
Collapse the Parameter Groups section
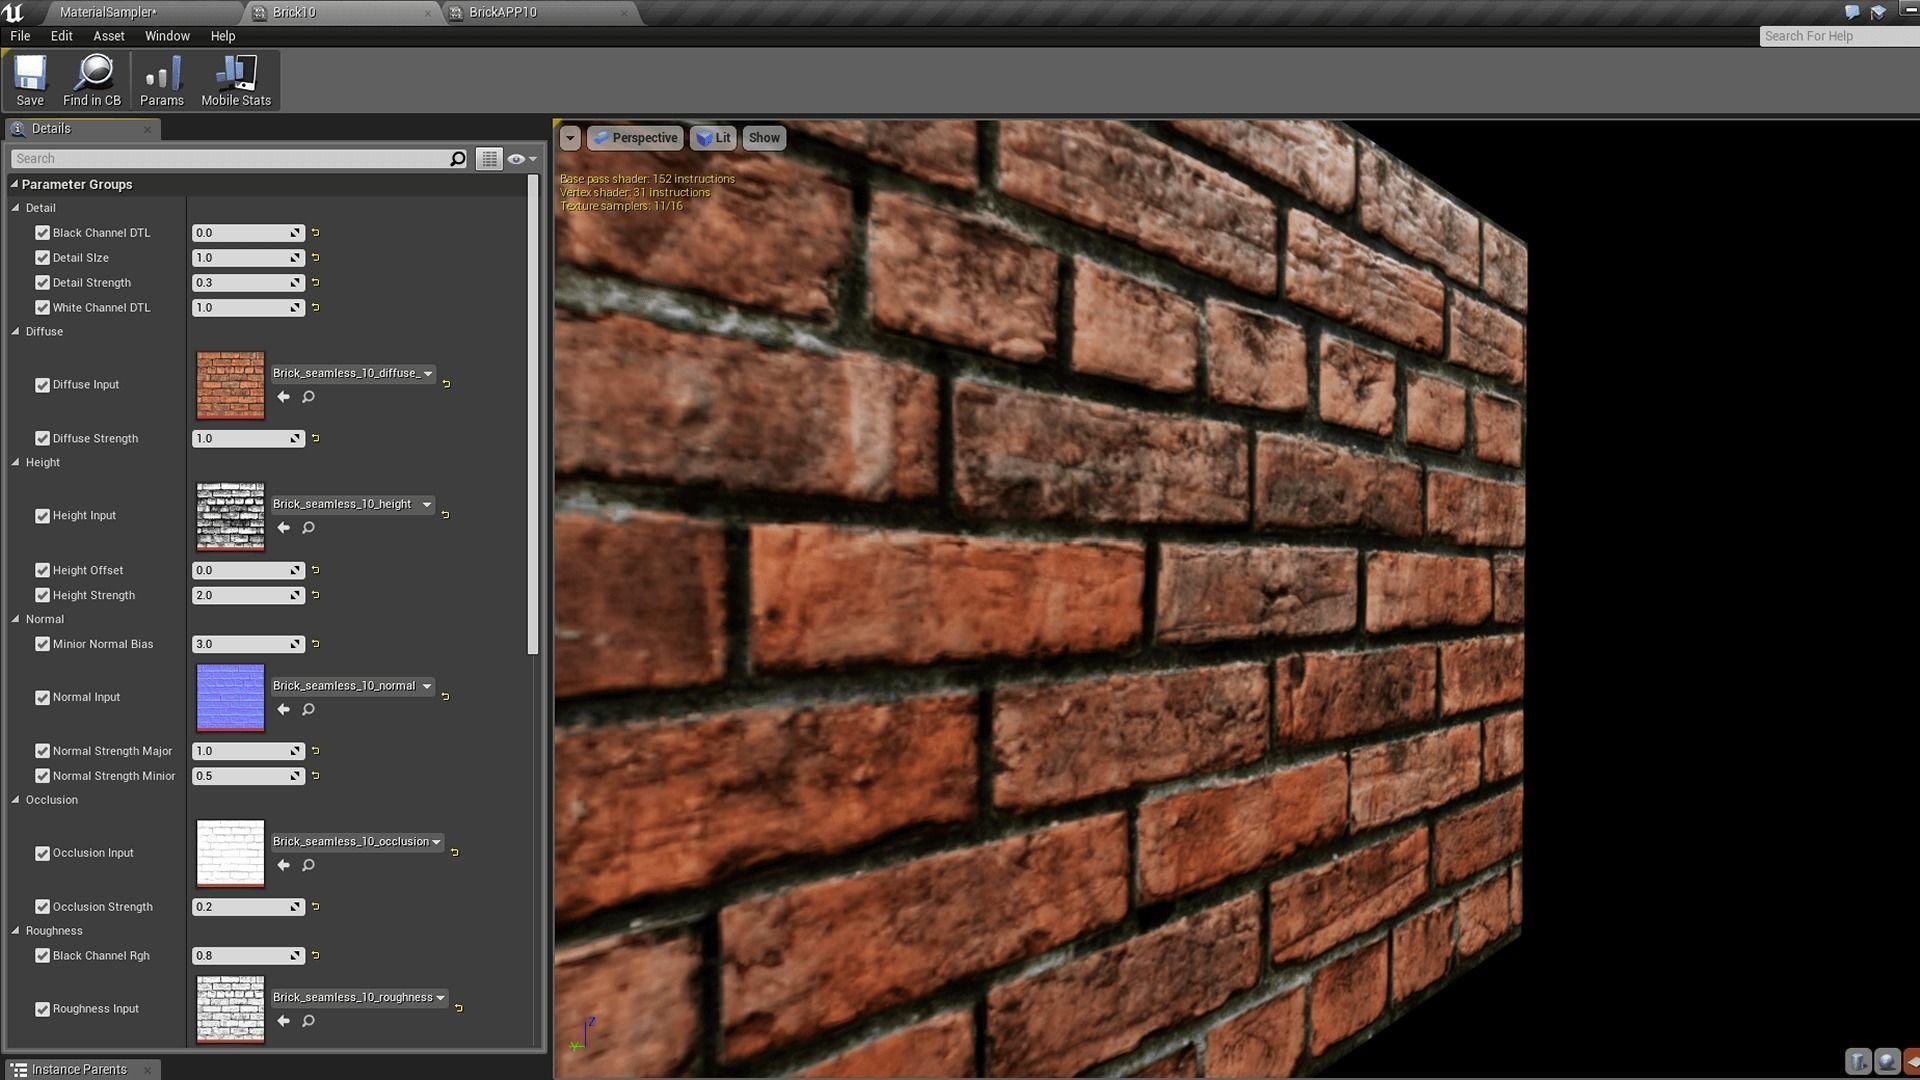pyautogui.click(x=15, y=184)
